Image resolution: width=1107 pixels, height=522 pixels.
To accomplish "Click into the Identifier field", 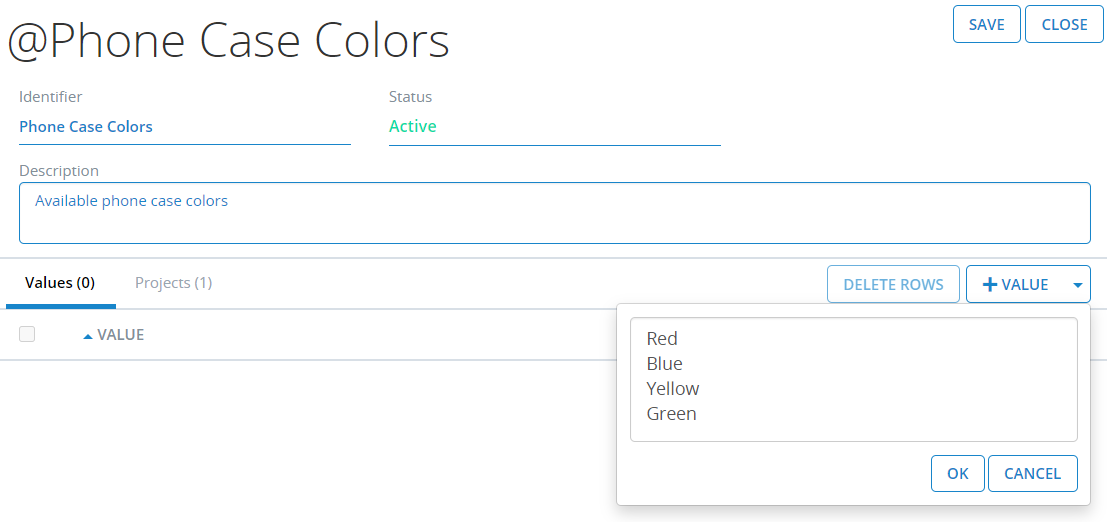I will 184,127.
